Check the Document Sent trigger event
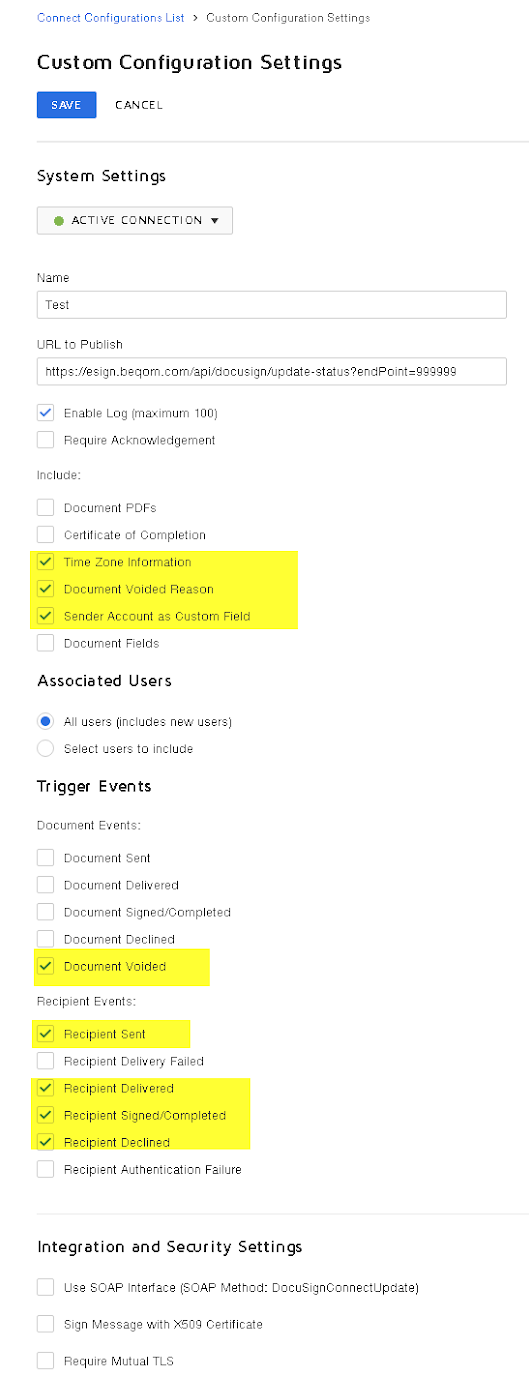Image resolution: width=529 pixels, height=1393 pixels. [x=45, y=858]
